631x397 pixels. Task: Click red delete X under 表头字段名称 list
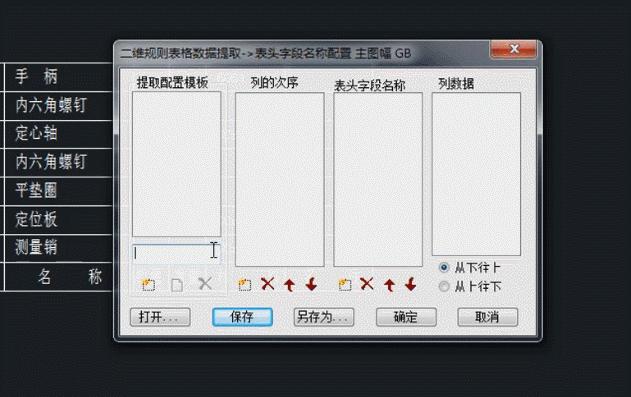coord(367,284)
